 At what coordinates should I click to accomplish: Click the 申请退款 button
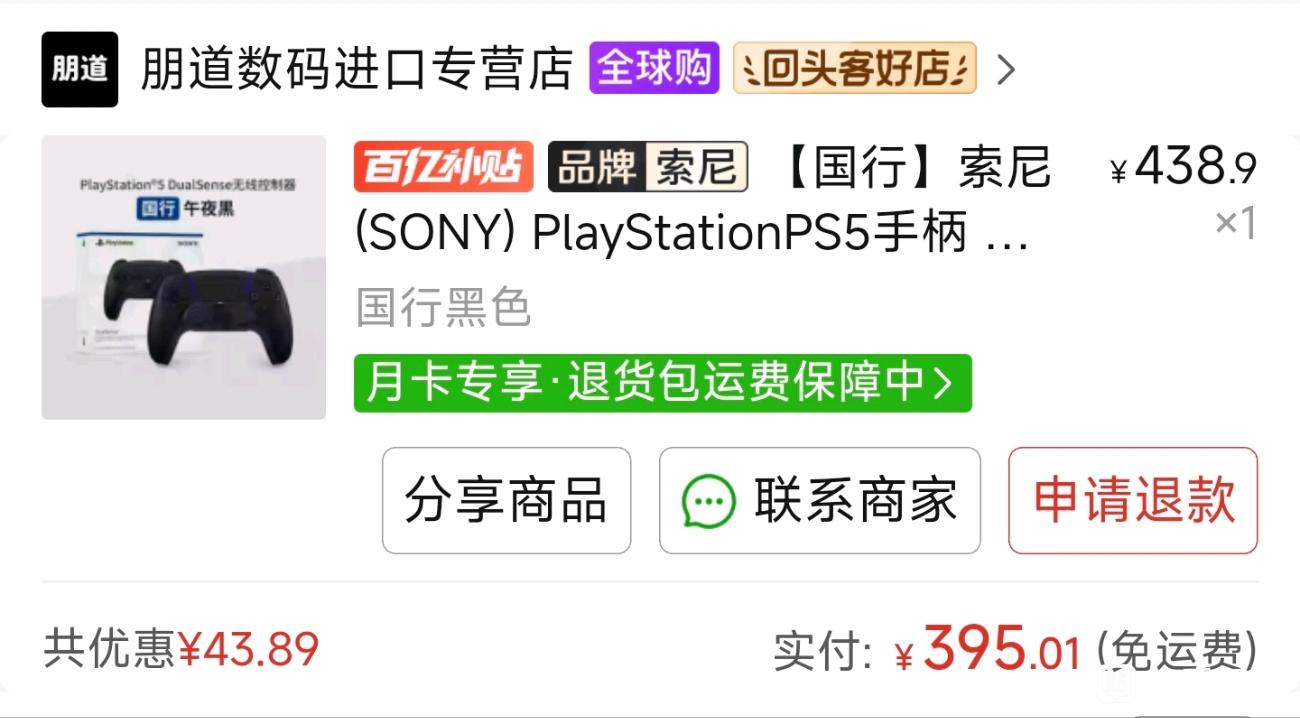[x=1133, y=500]
